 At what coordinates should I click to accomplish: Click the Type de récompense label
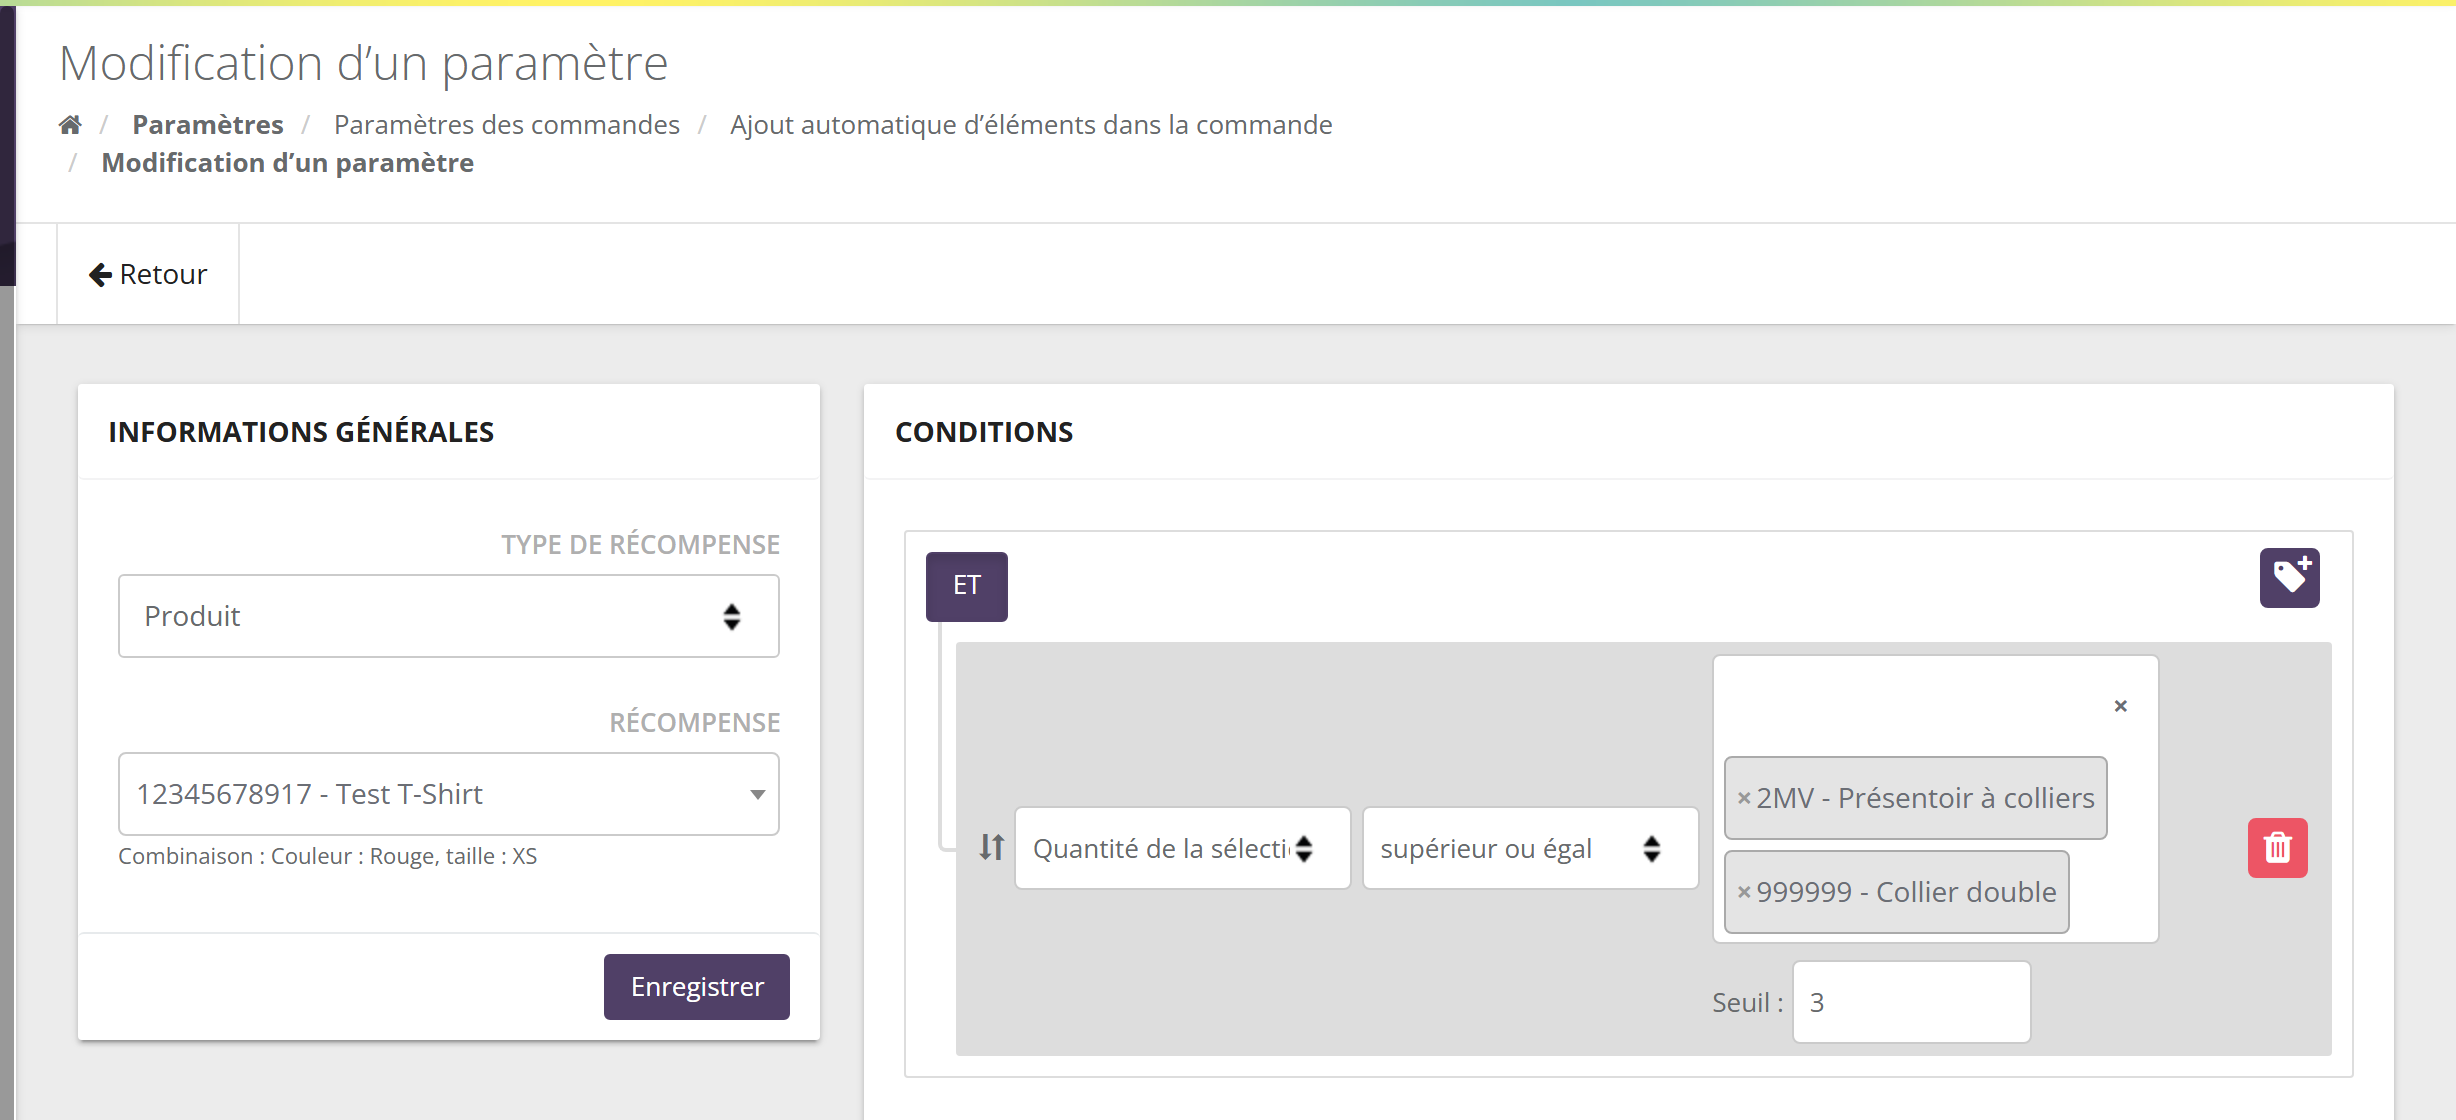pyautogui.click(x=641, y=545)
